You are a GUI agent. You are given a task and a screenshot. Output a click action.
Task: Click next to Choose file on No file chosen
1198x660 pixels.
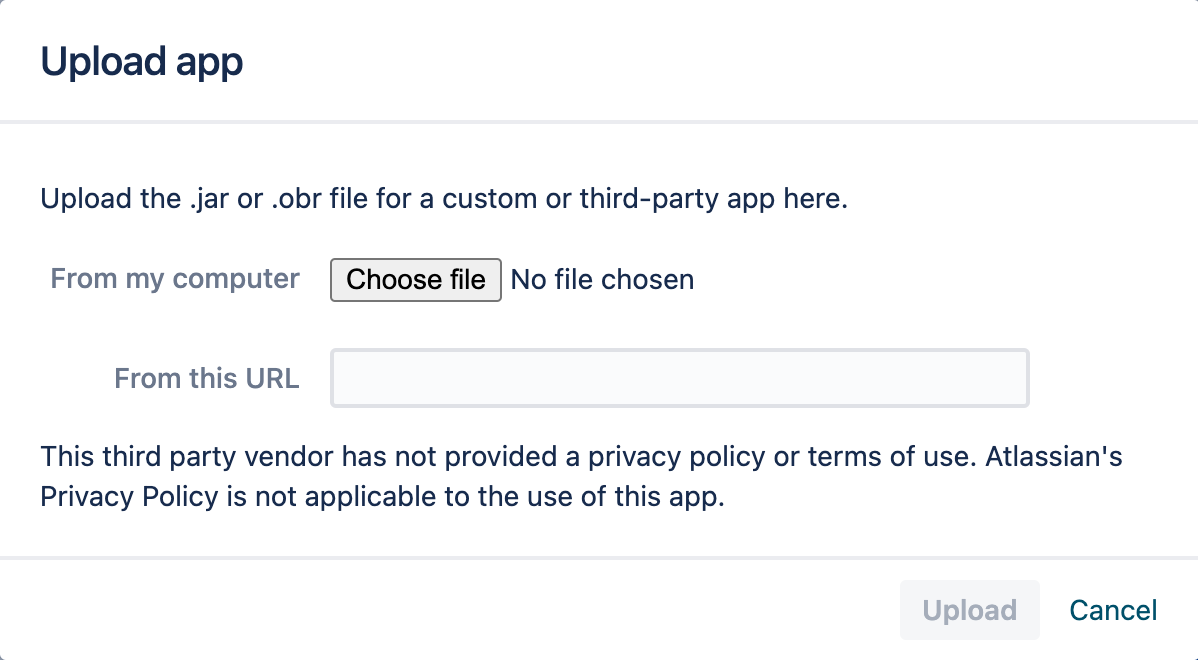coord(602,279)
